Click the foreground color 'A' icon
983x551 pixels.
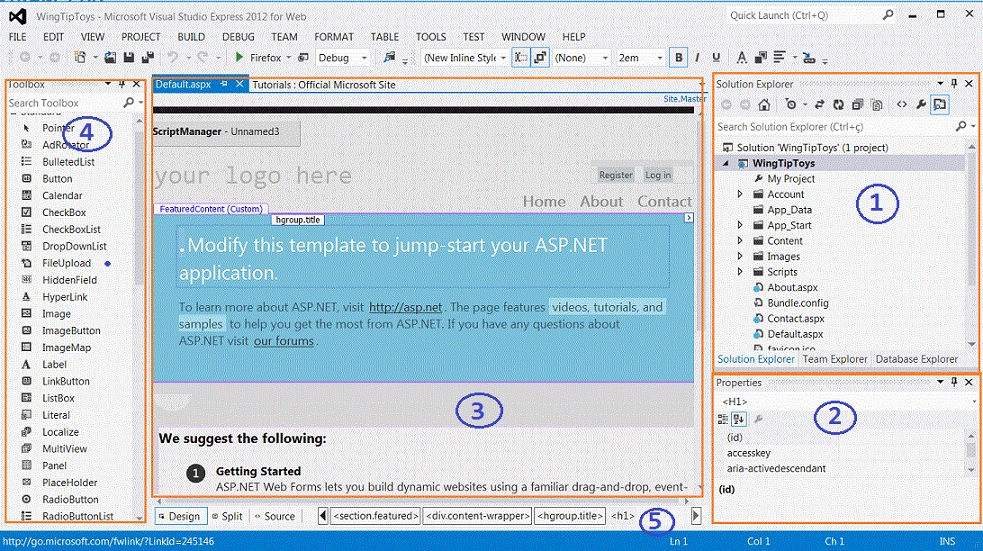pos(742,58)
